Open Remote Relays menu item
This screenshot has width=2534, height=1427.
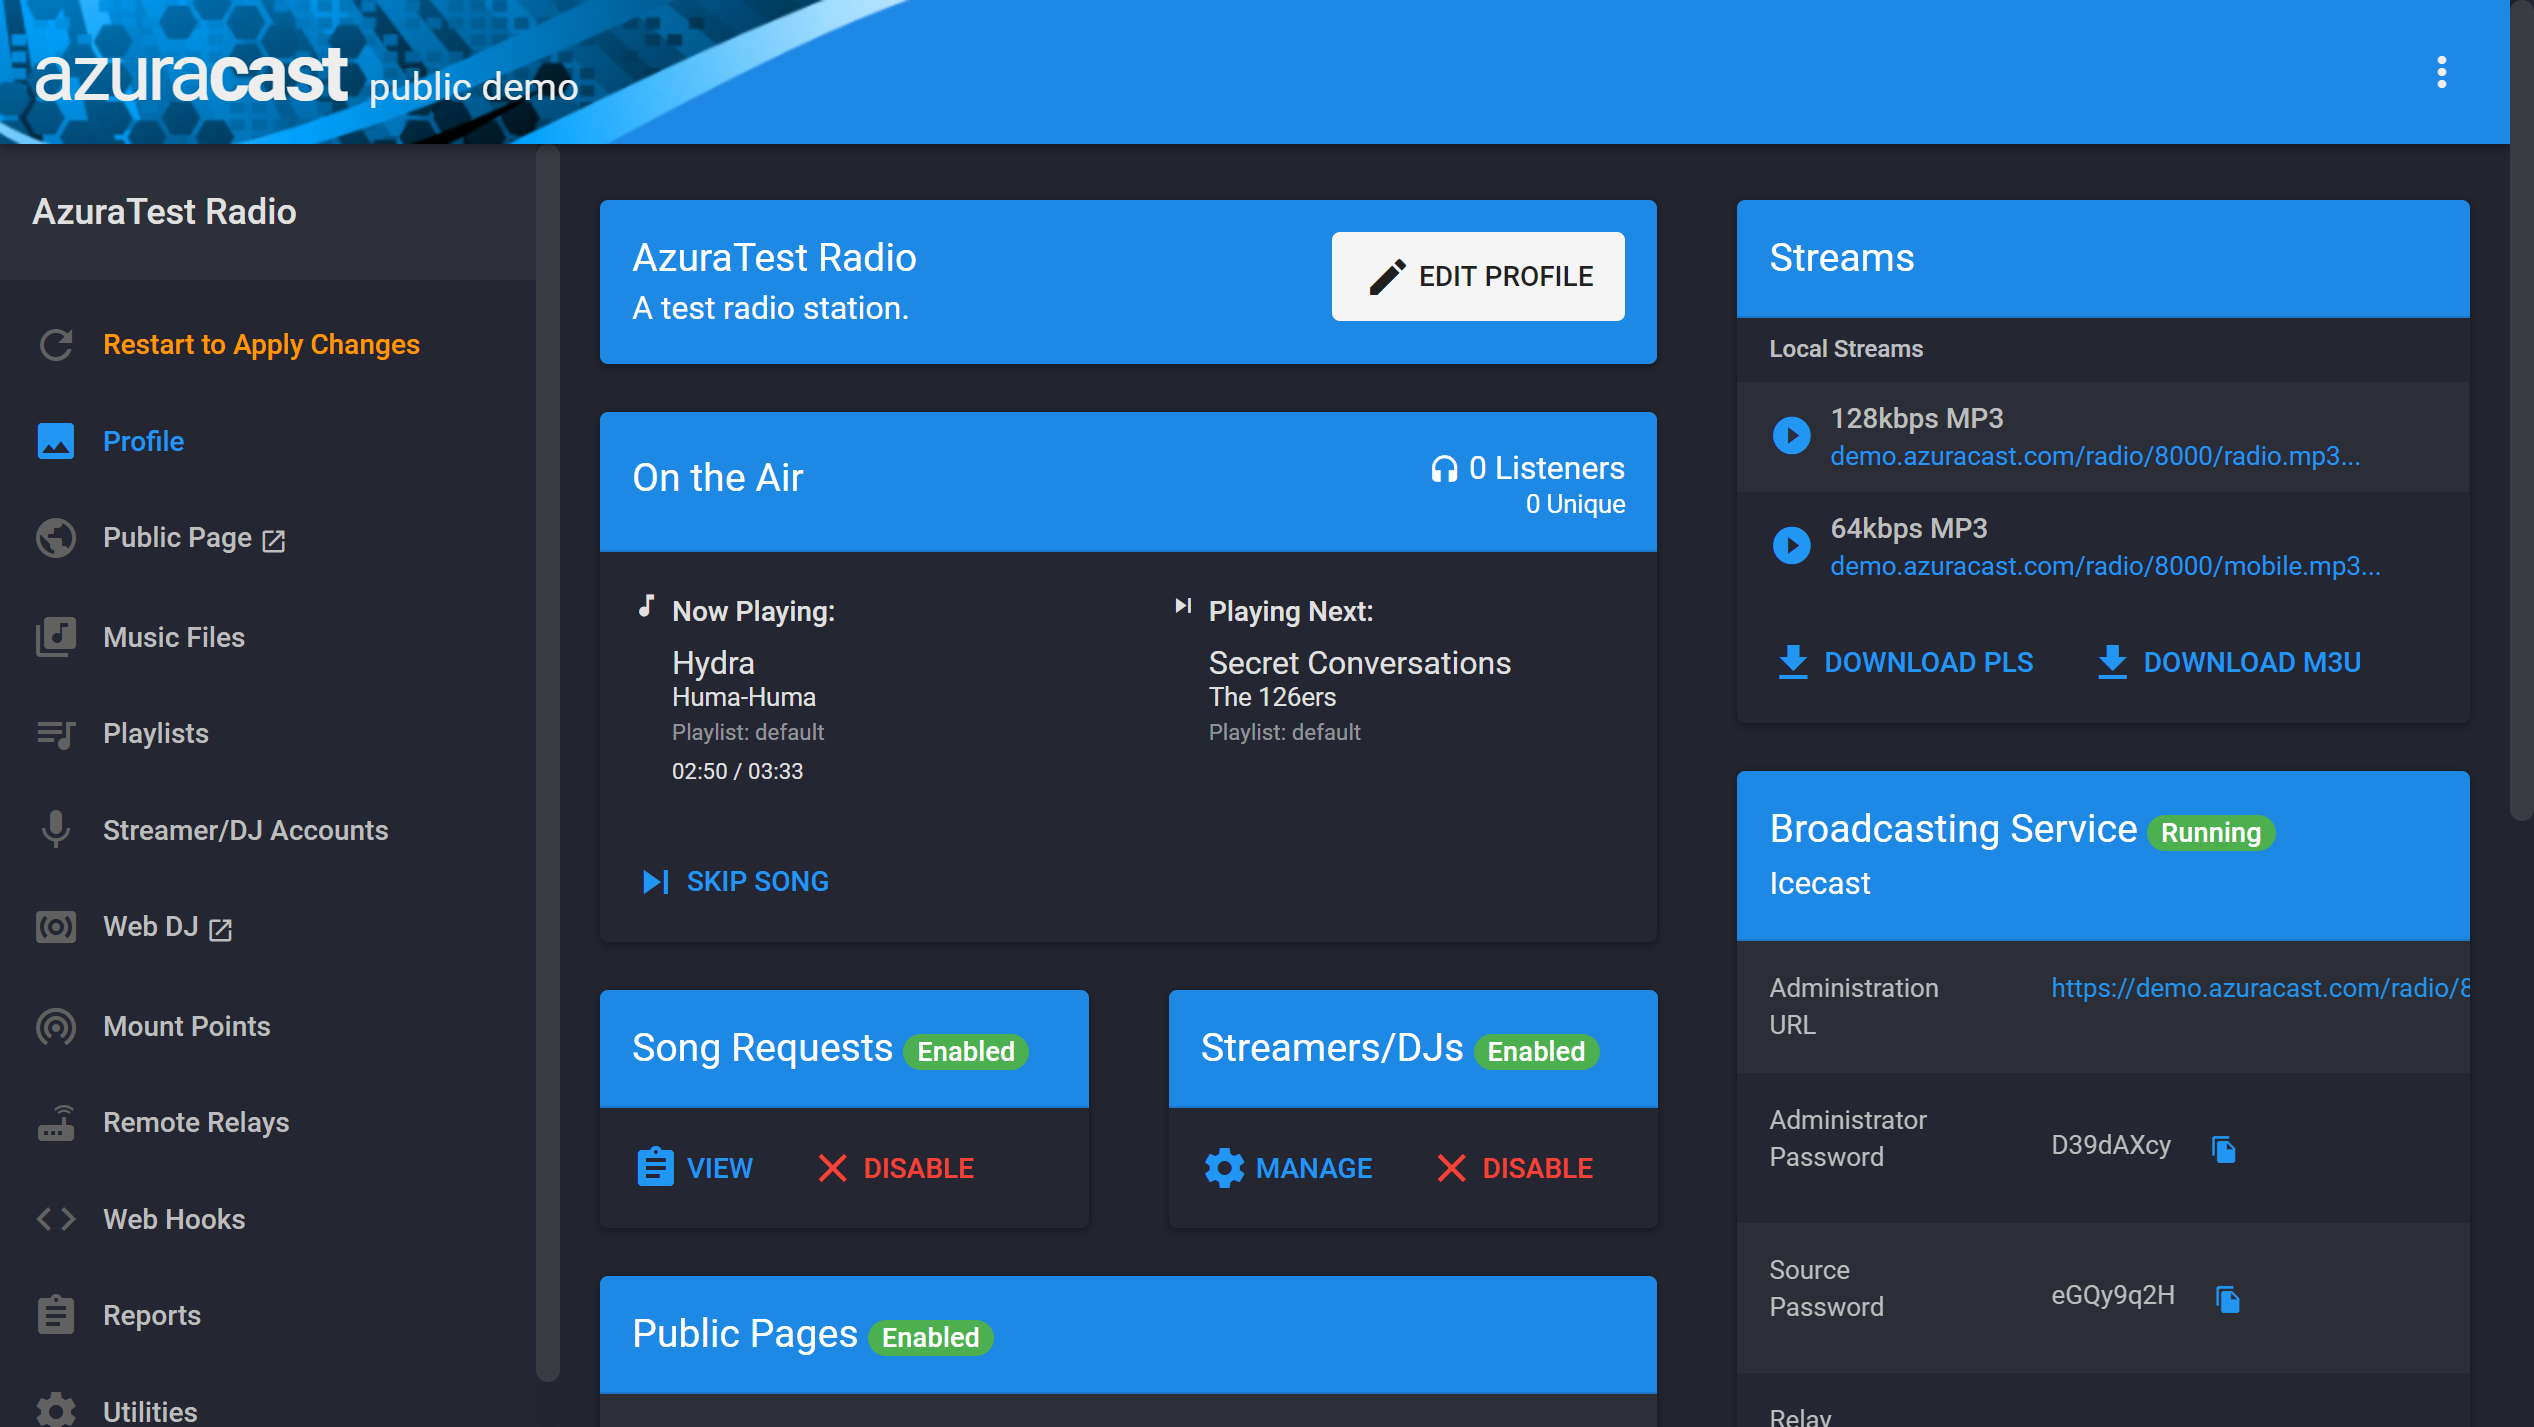click(x=196, y=1122)
